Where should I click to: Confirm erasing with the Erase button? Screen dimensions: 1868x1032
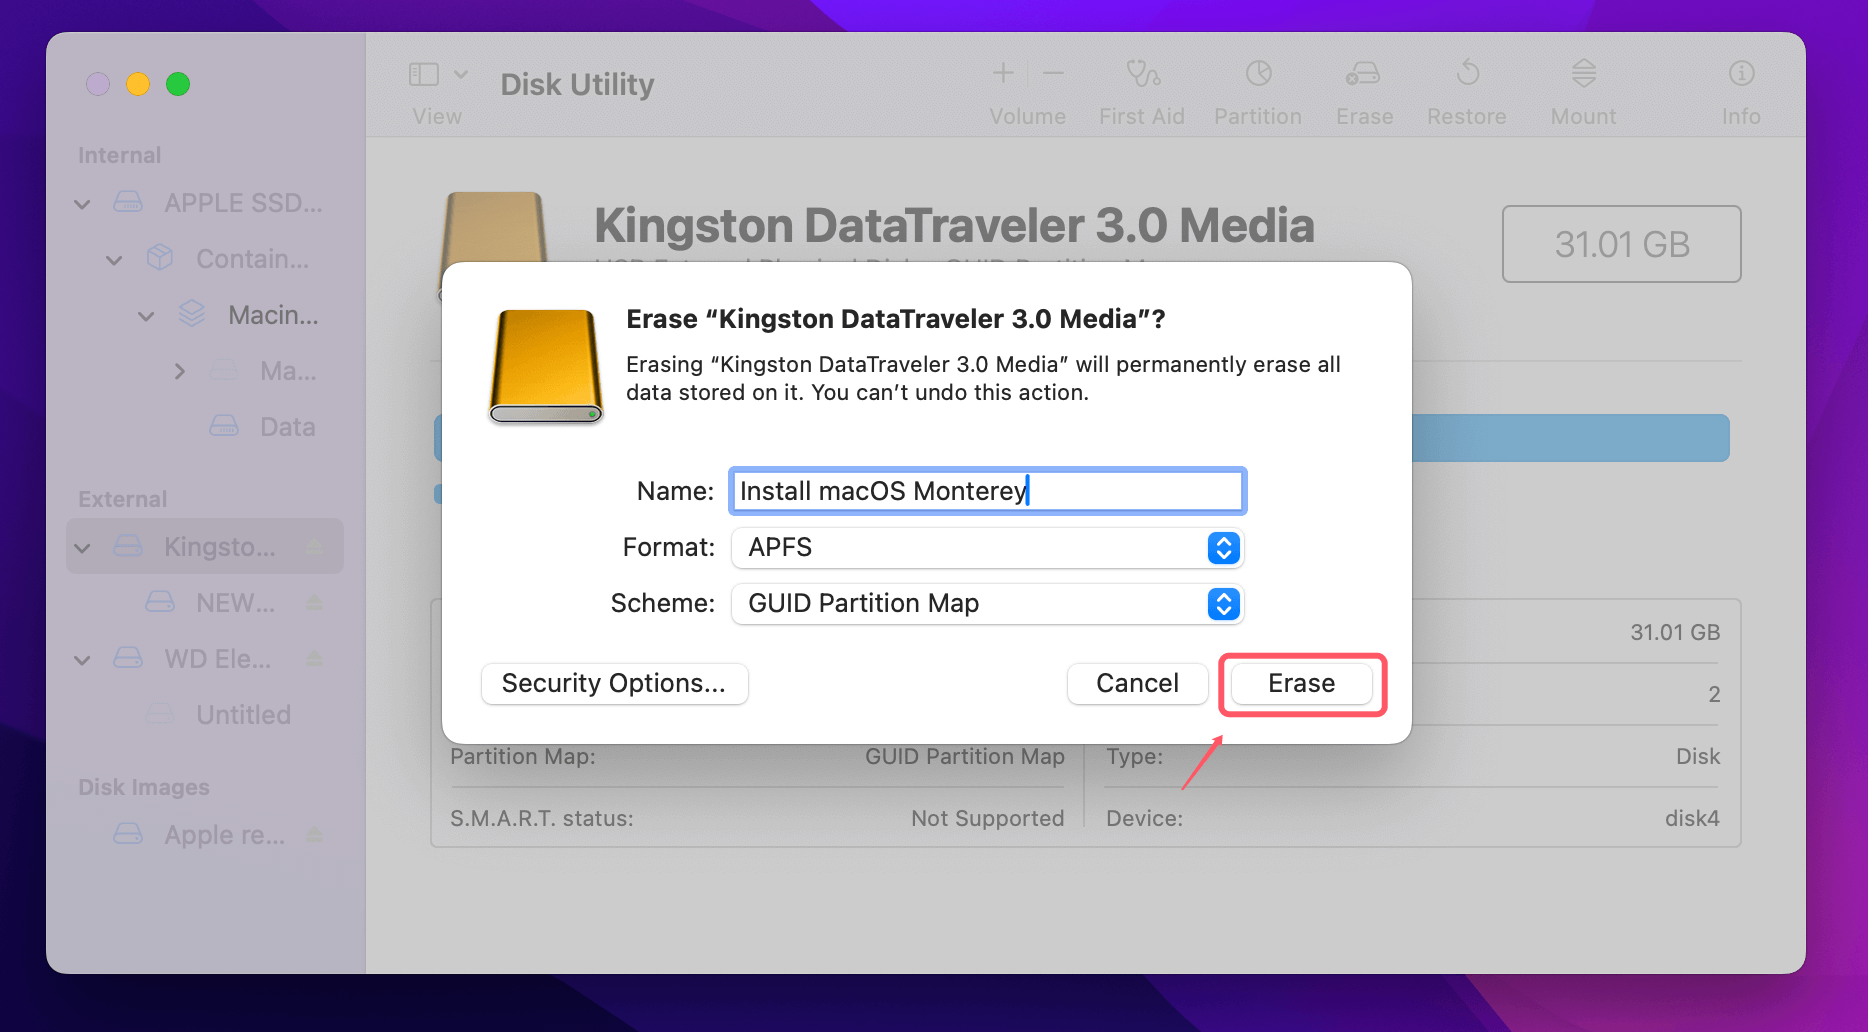(x=1300, y=684)
